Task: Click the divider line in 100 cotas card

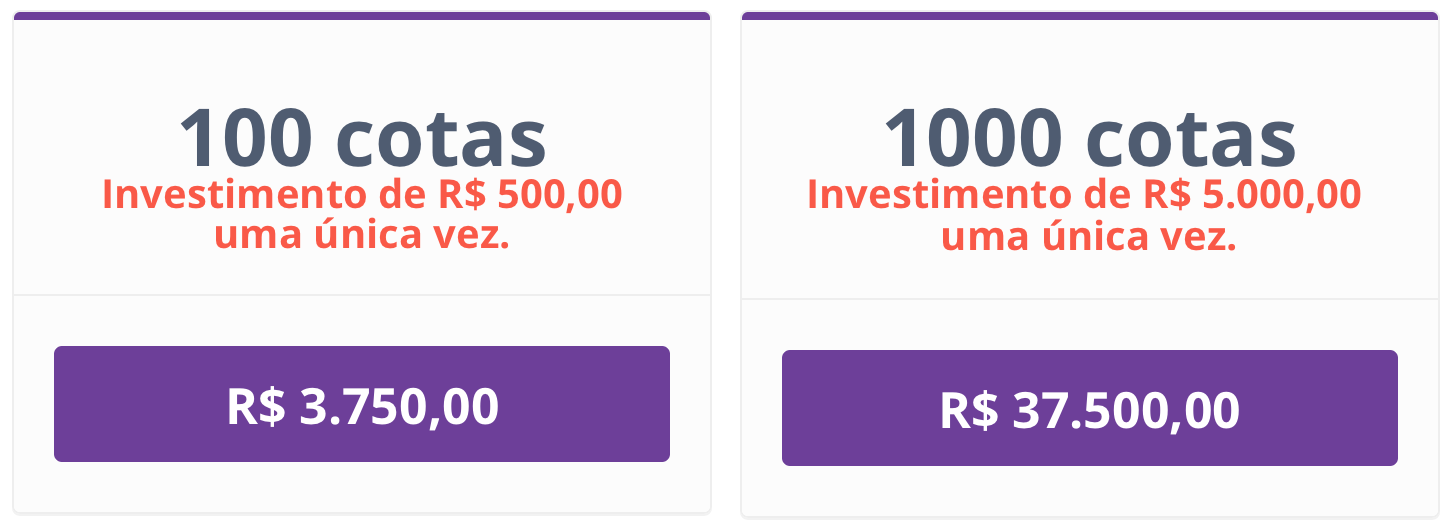Action: click(x=362, y=295)
